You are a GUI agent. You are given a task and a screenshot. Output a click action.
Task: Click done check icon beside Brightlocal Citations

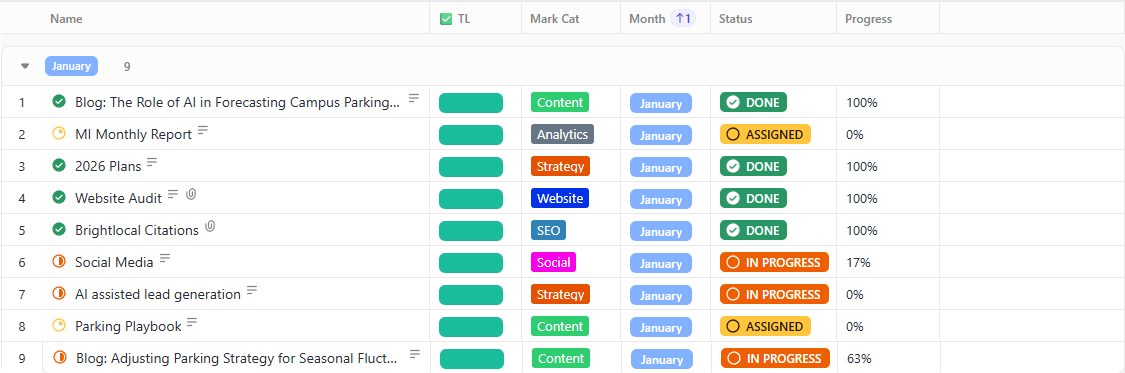(60, 230)
